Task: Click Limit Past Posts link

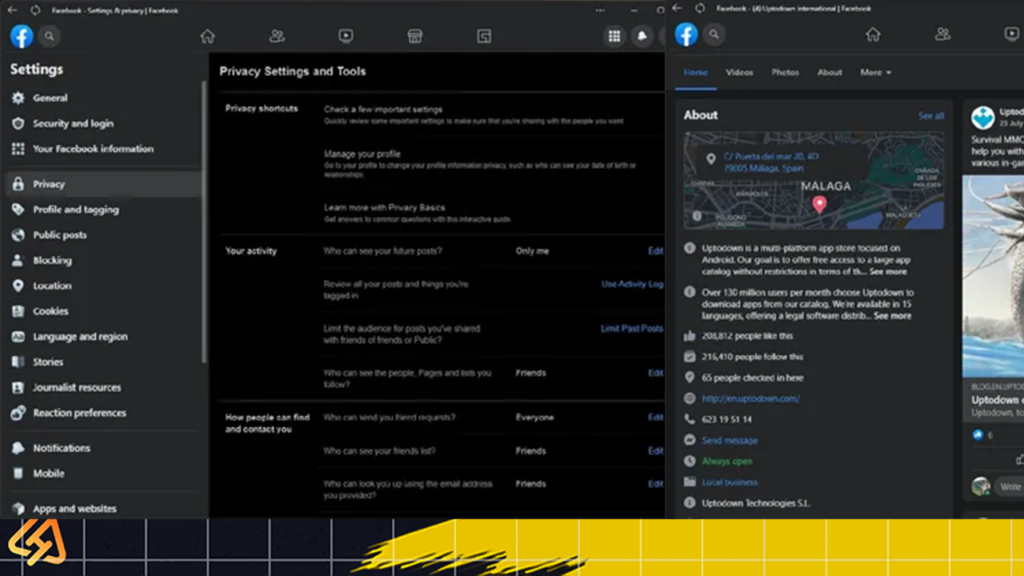Action: coord(631,328)
